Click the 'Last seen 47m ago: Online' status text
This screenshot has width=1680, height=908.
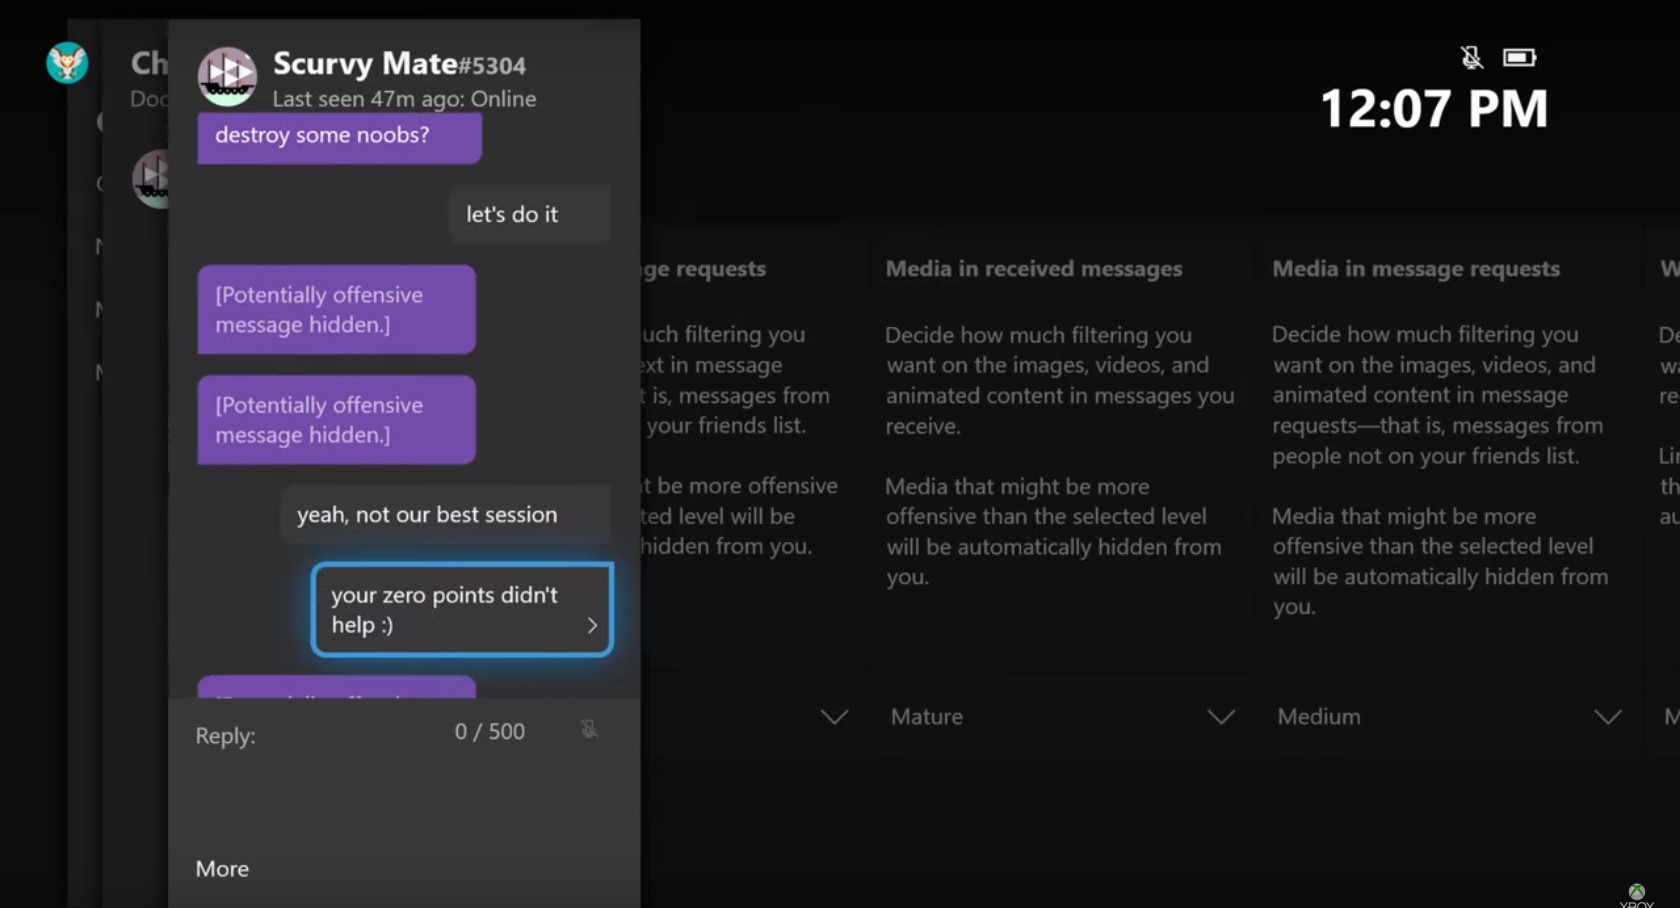tap(405, 99)
